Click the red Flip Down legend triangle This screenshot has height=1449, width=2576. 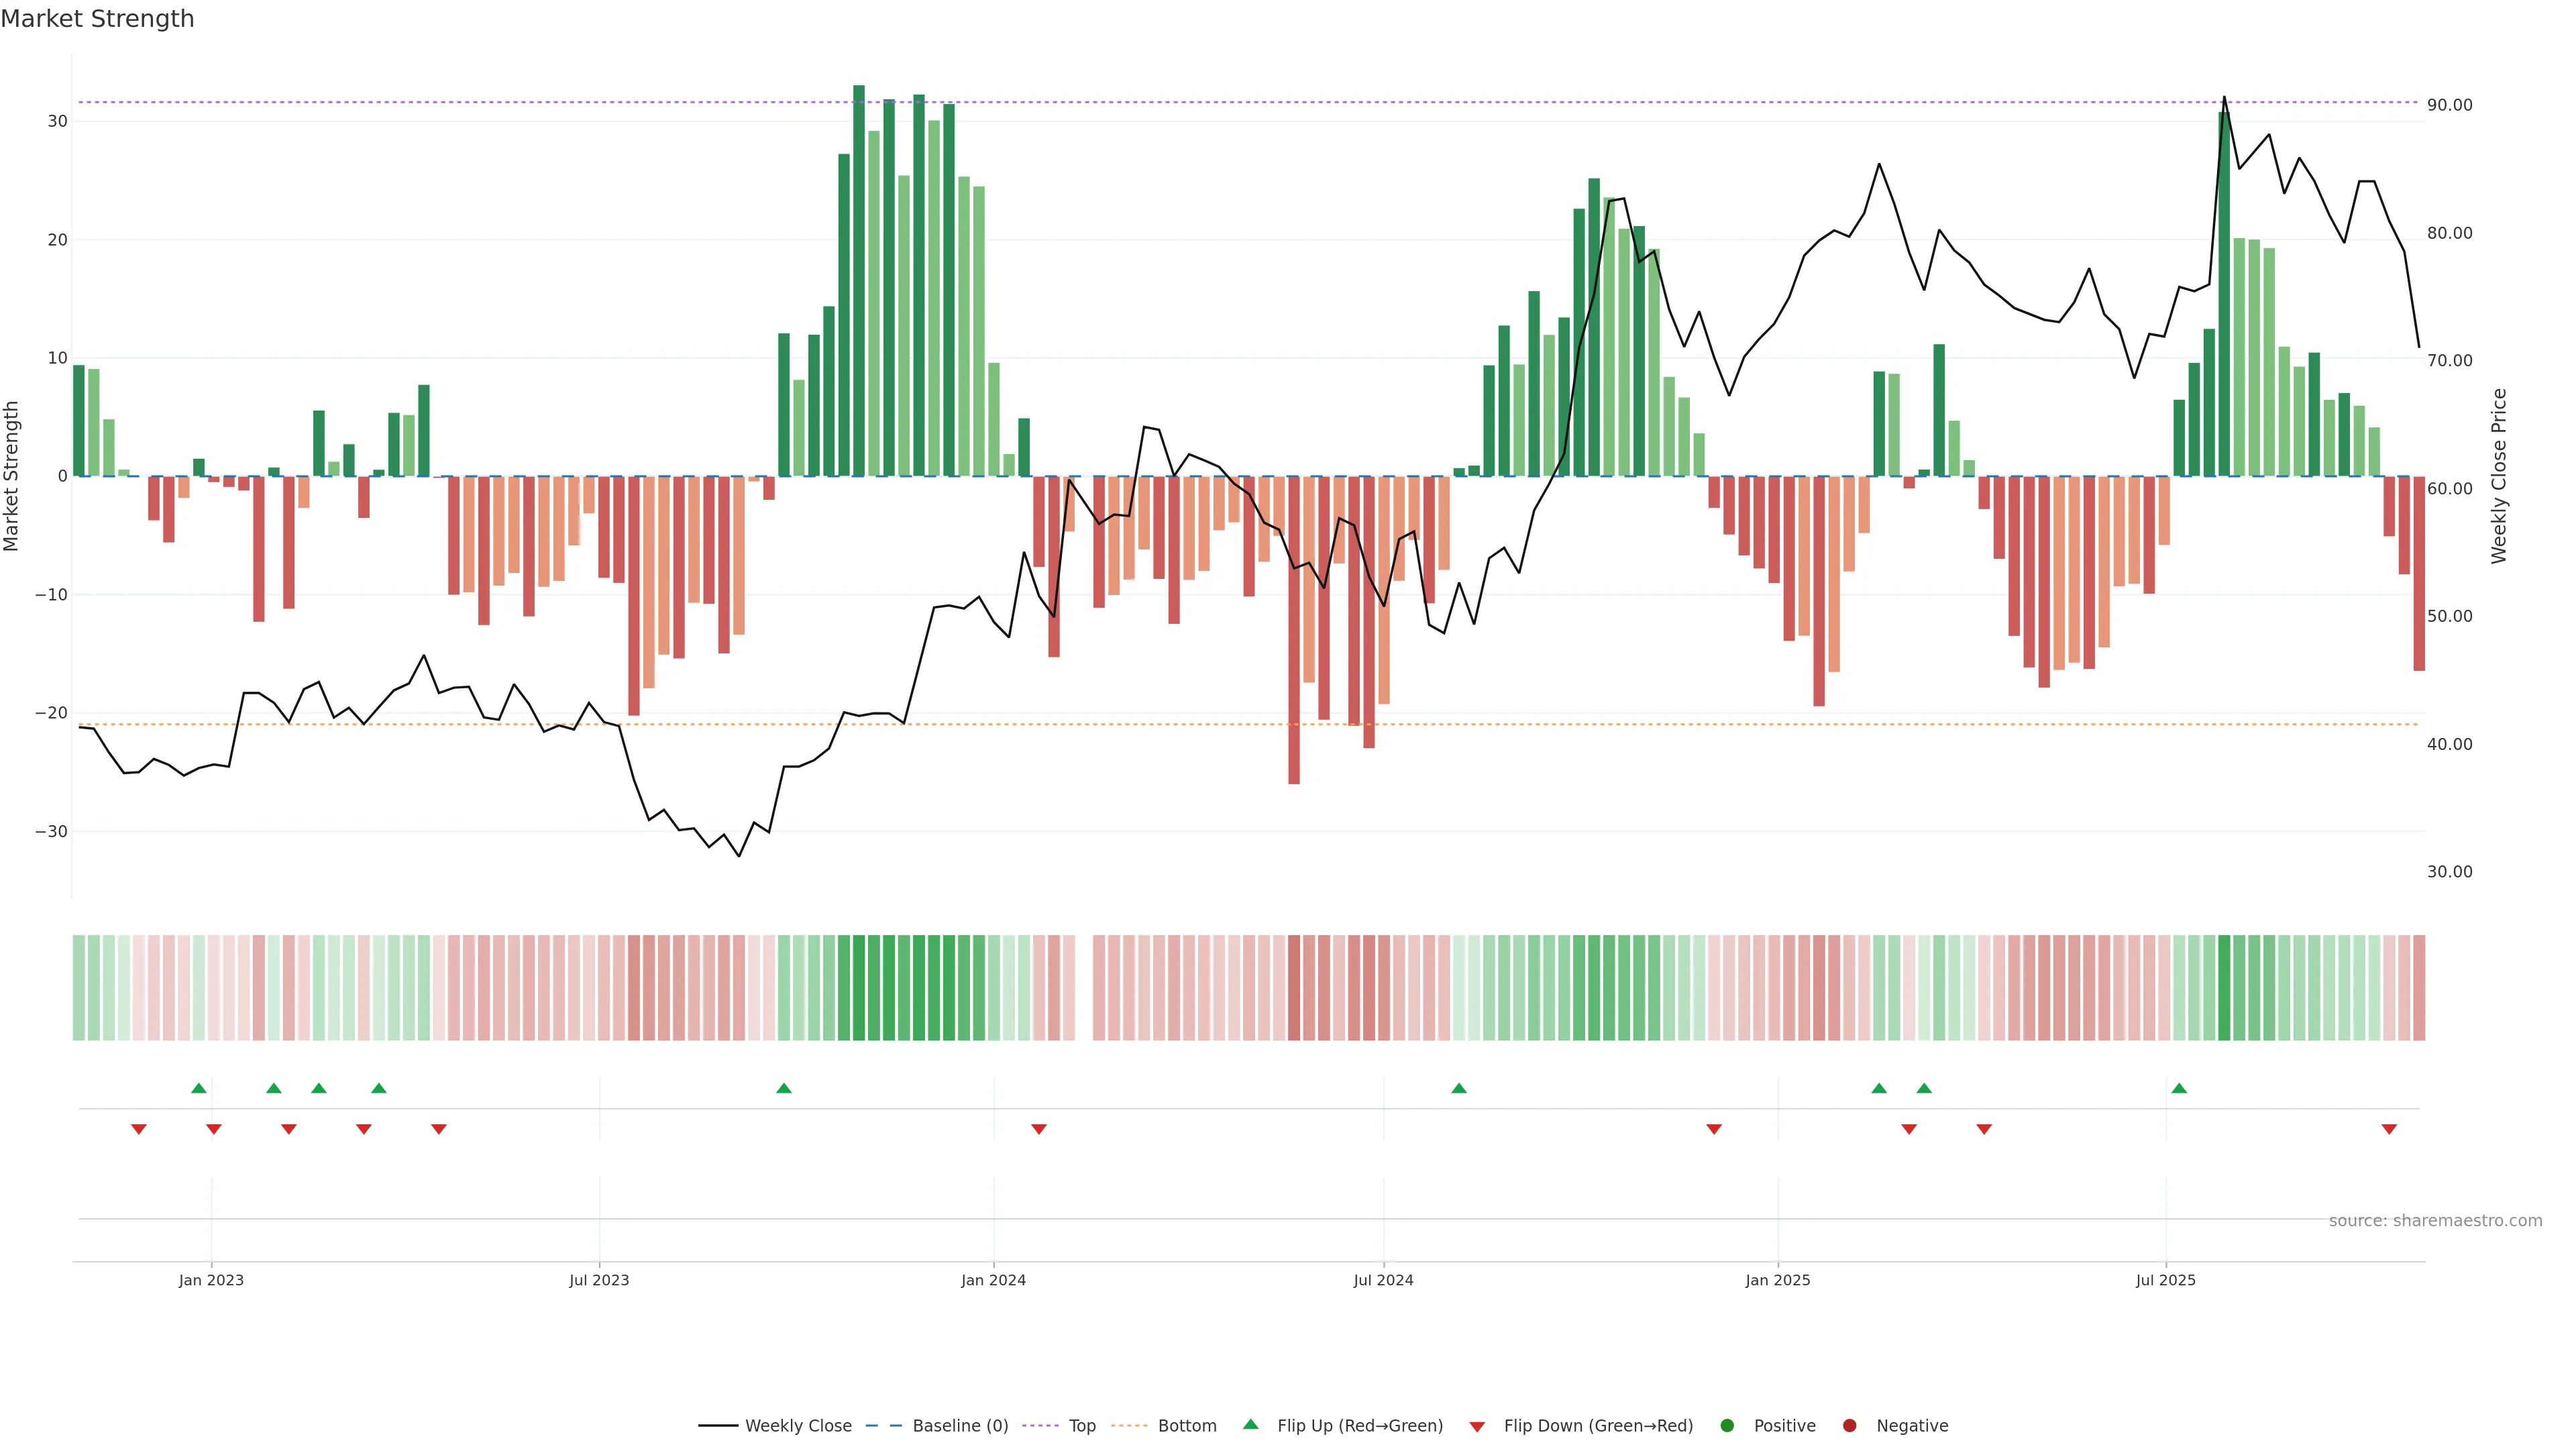[1477, 1426]
